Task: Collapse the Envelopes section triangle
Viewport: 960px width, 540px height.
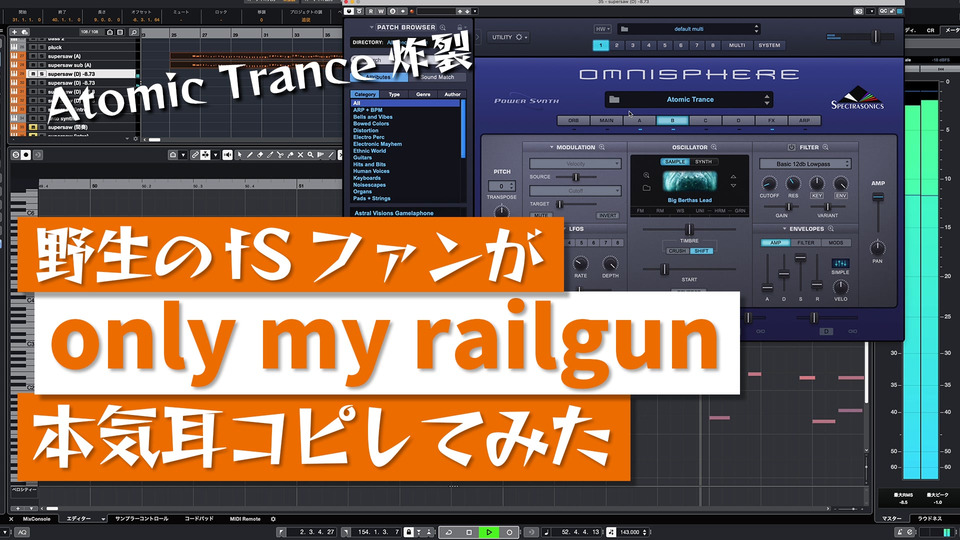Action: [784, 228]
